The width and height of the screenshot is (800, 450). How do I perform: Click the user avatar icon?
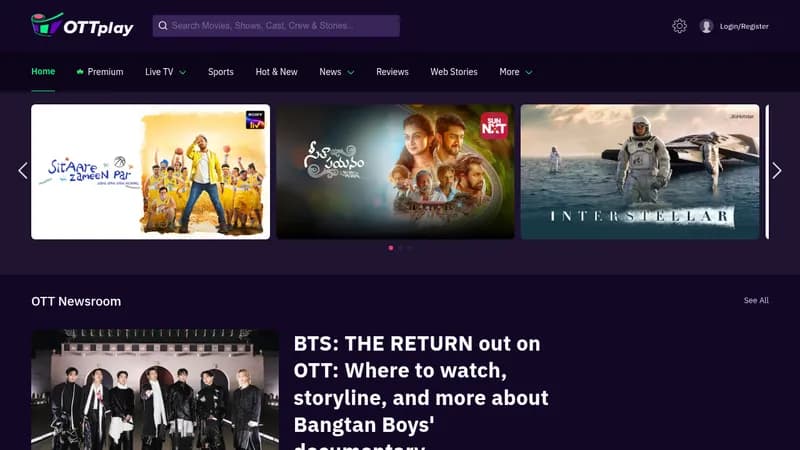[x=706, y=26]
